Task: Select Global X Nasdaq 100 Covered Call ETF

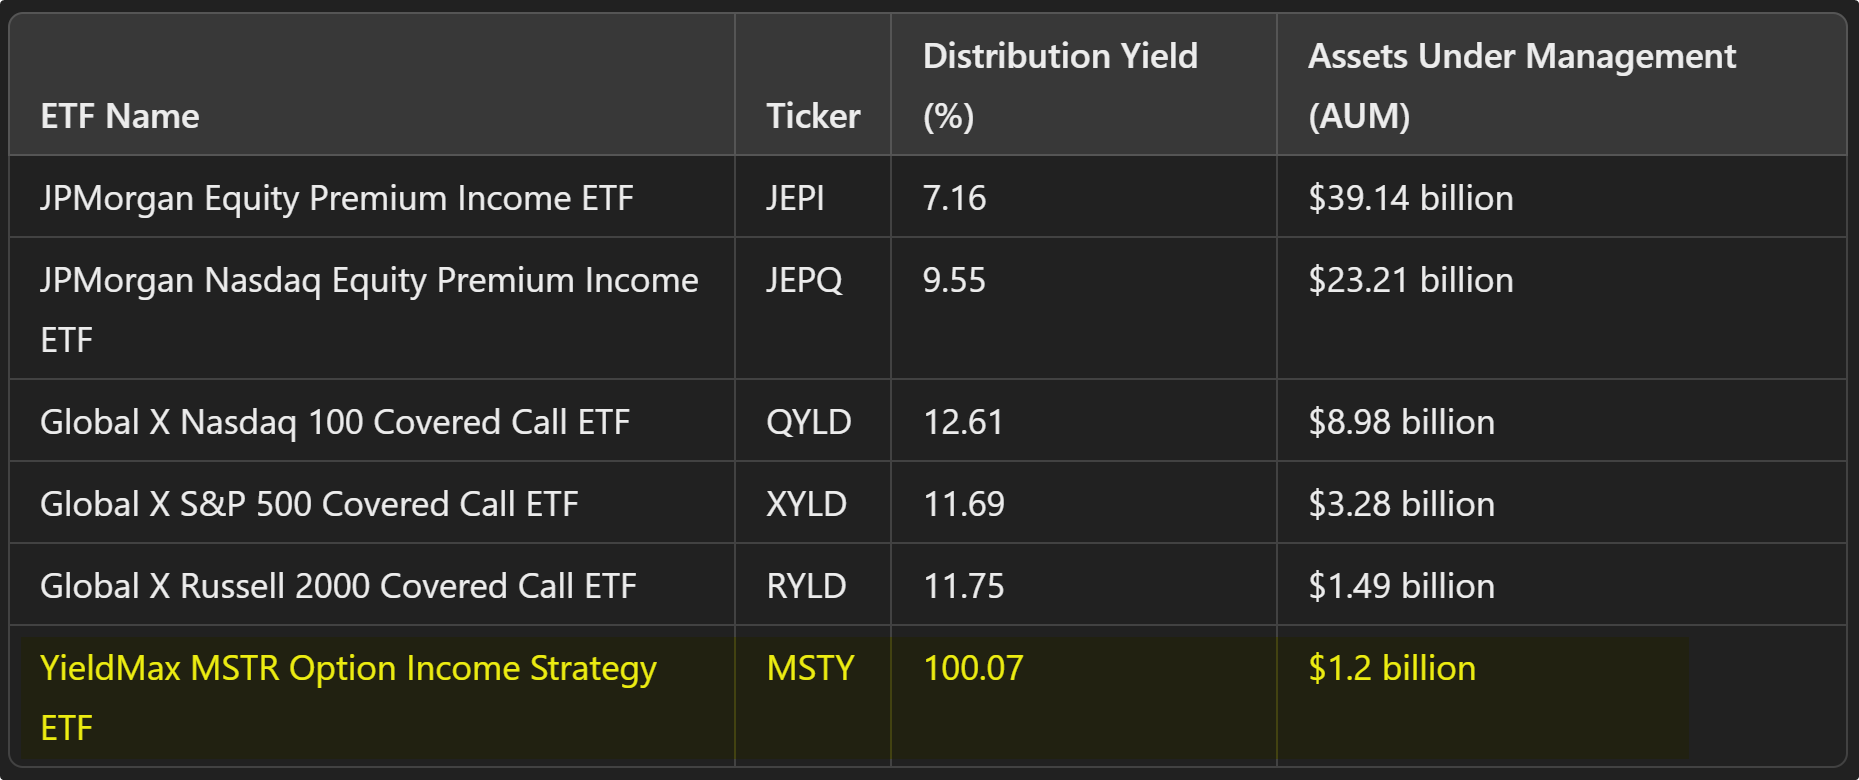Action: (335, 422)
